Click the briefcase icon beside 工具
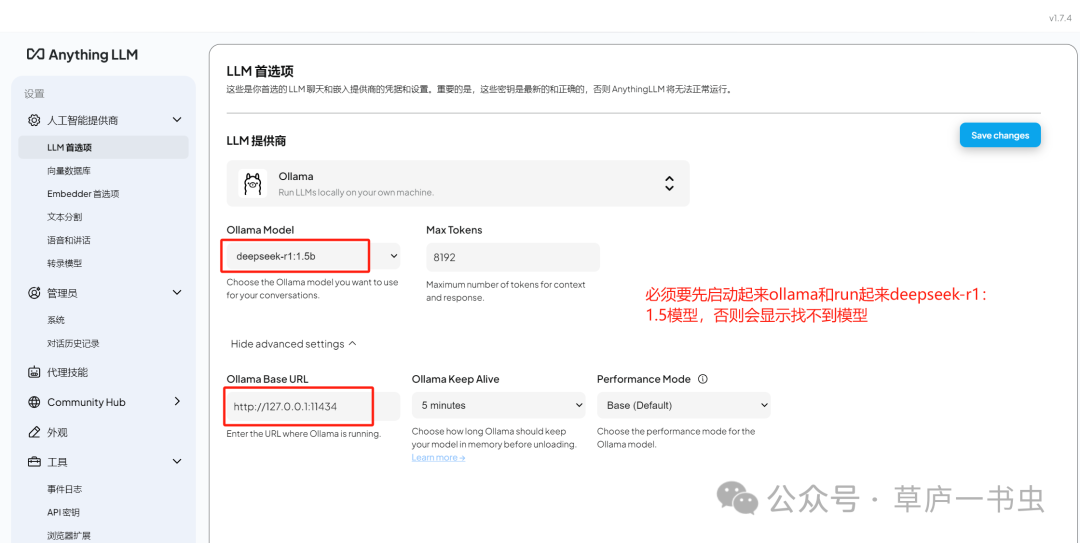 point(34,462)
